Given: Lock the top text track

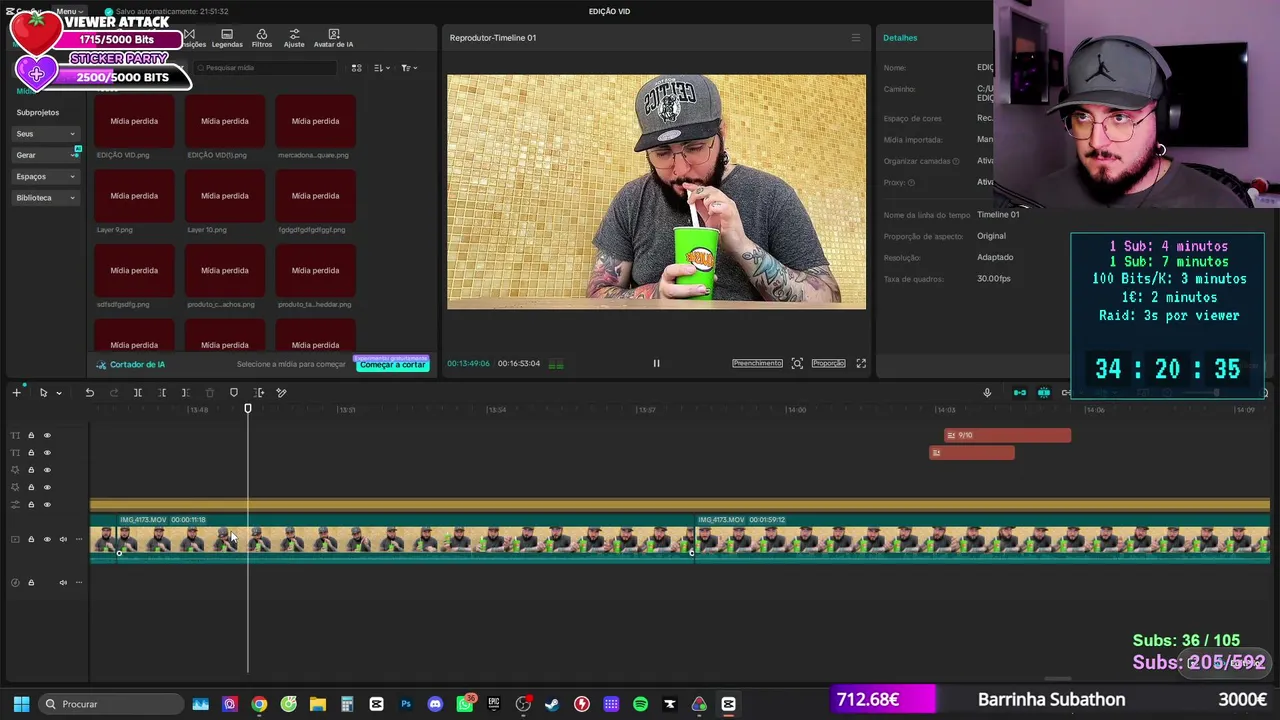Looking at the screenshot, I should click(31, 435).
